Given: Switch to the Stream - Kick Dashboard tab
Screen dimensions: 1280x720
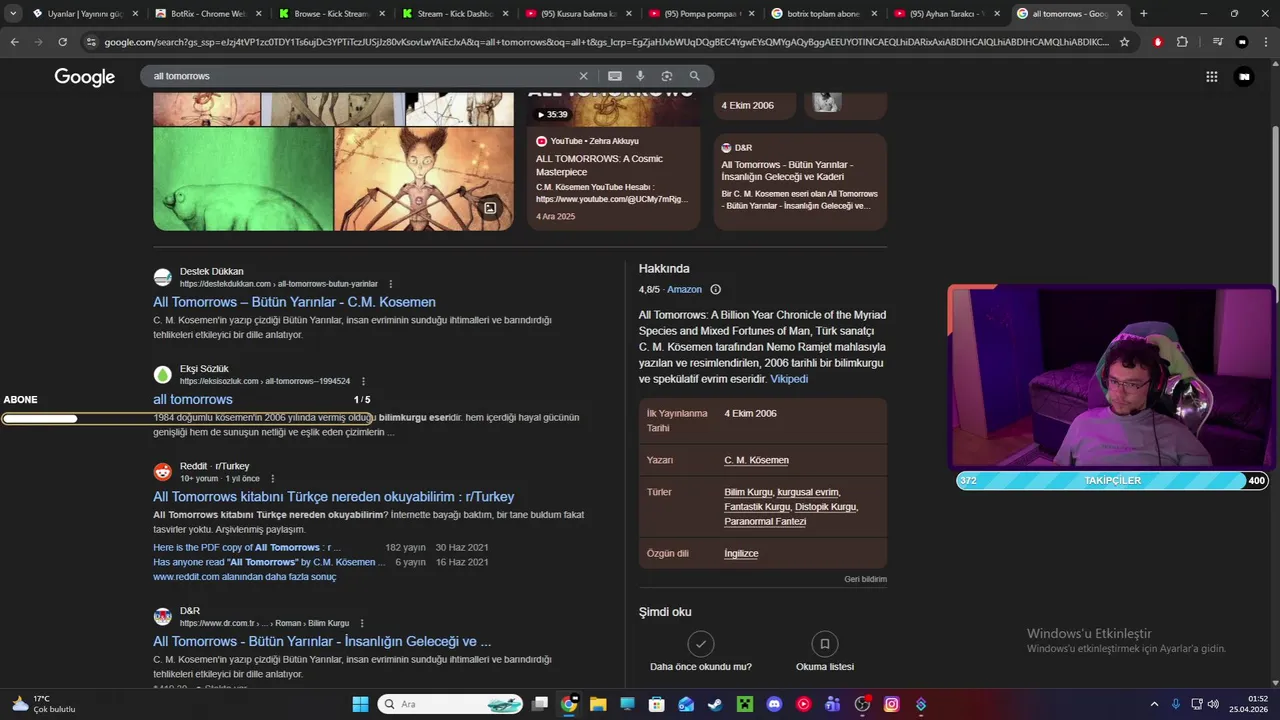Looking at the screenshot, I should (x=455, y=14).
